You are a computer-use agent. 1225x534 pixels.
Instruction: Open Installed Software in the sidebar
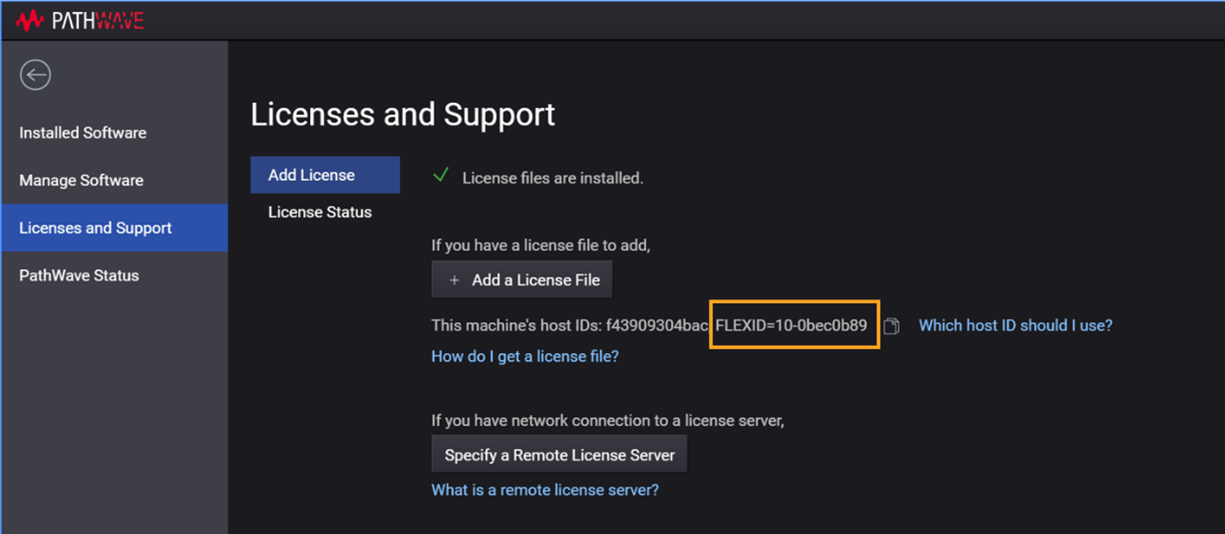[x=83, y=133]
